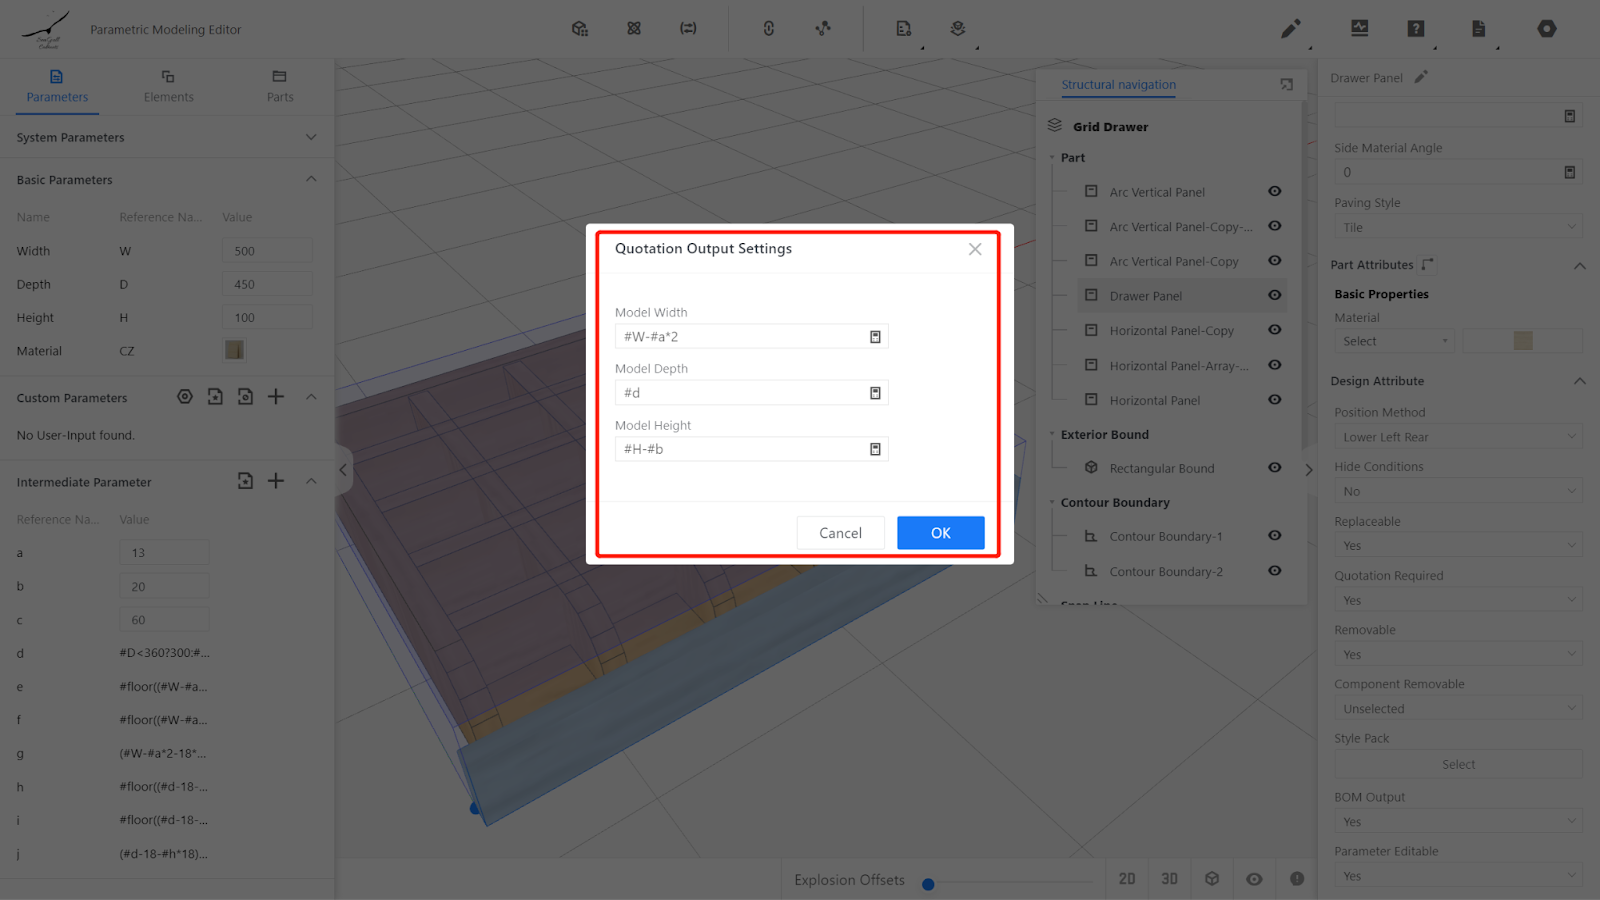Click the plus icon in Intermediate Parameter

point(276,481)
